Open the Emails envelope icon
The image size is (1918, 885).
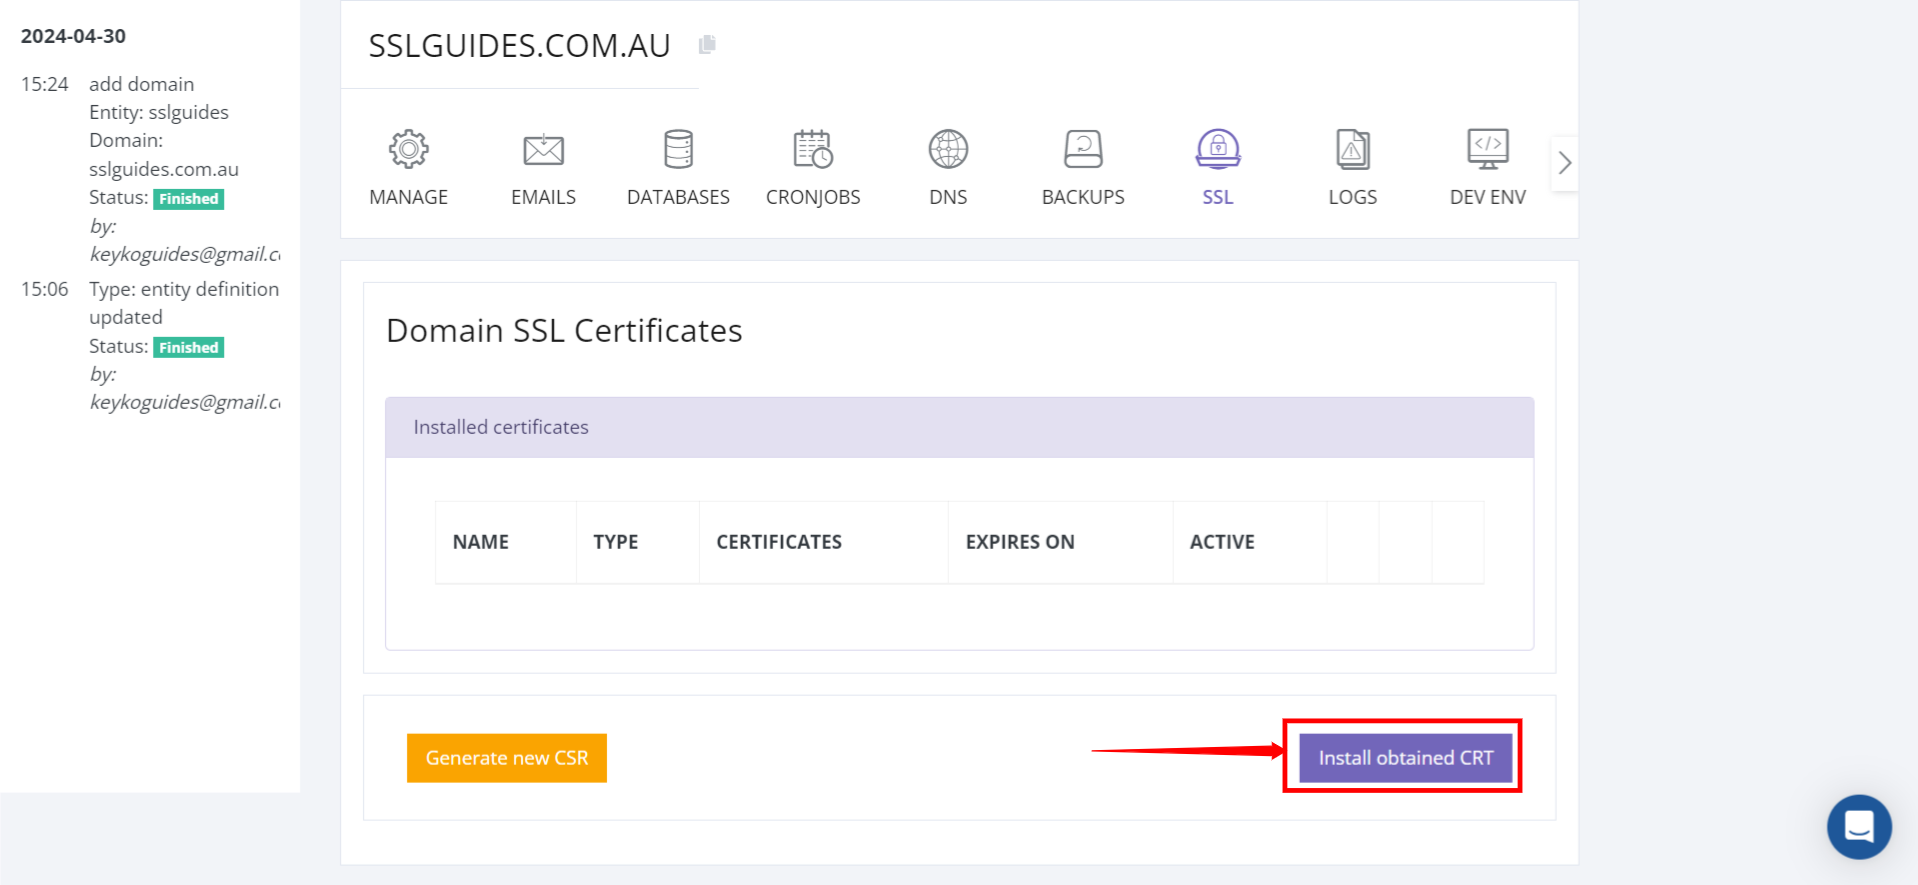tap(543, 150)
